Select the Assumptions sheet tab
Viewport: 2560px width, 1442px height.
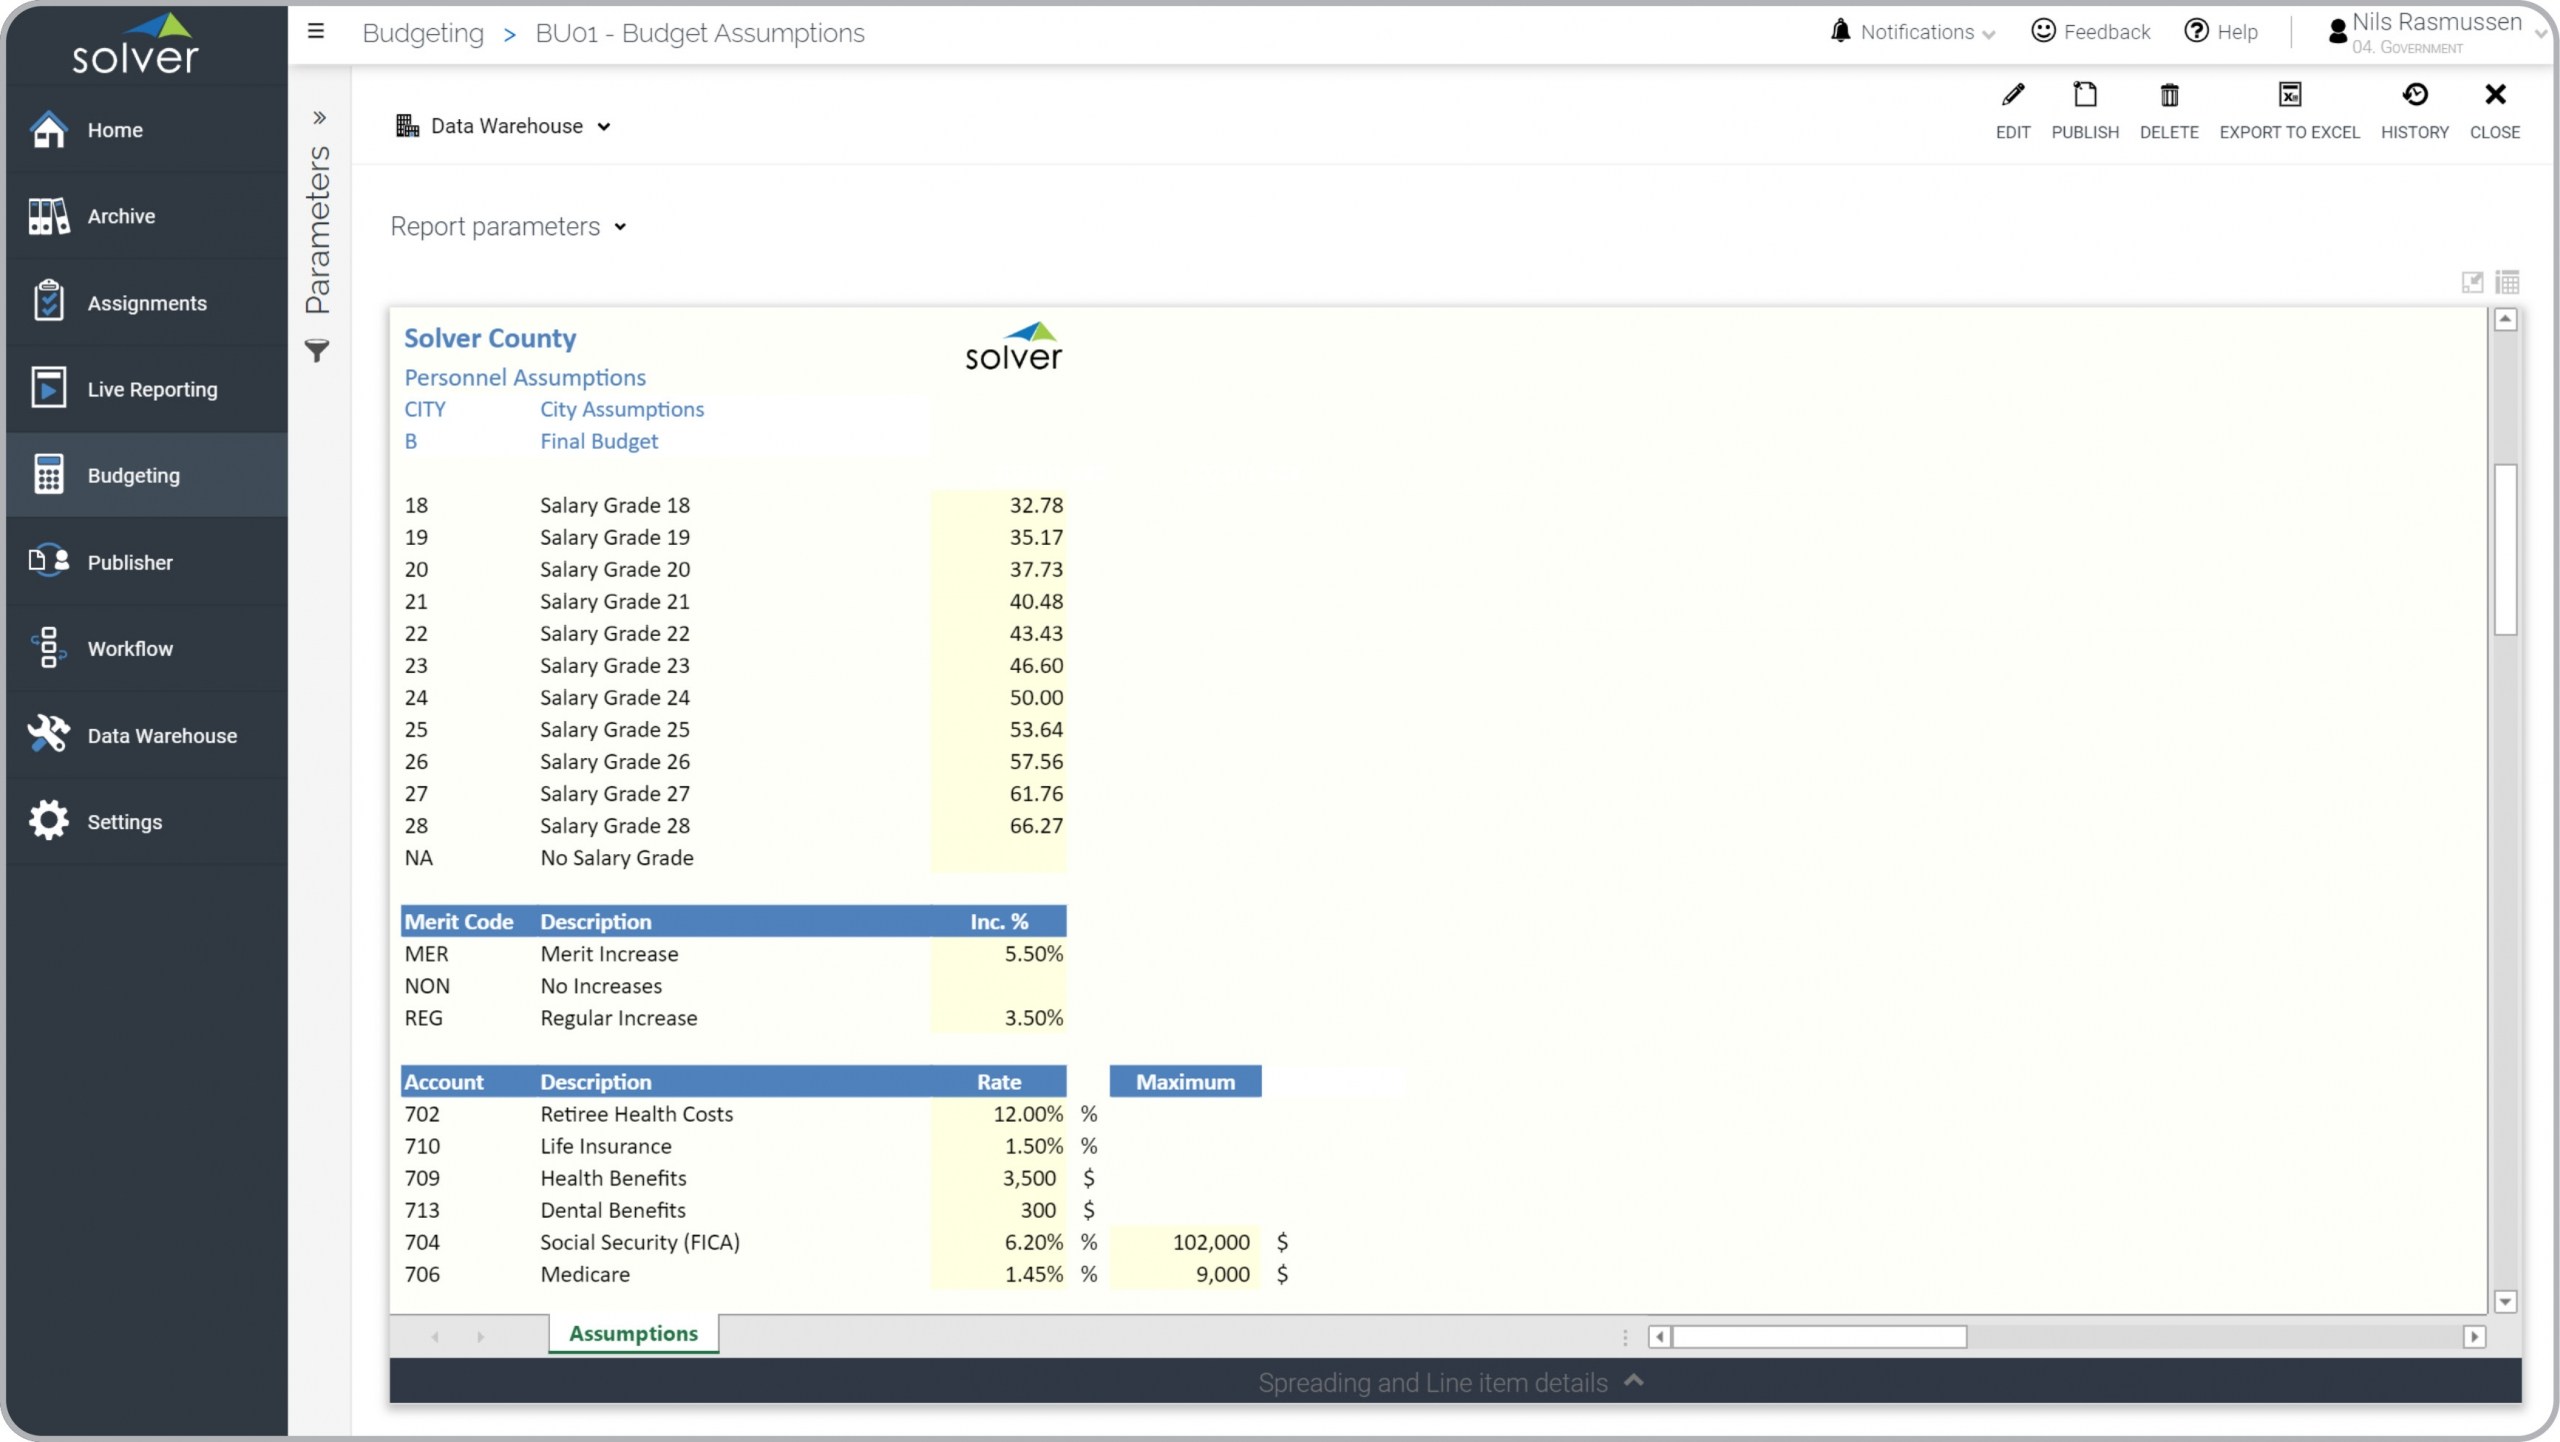tap(633, 1334)
